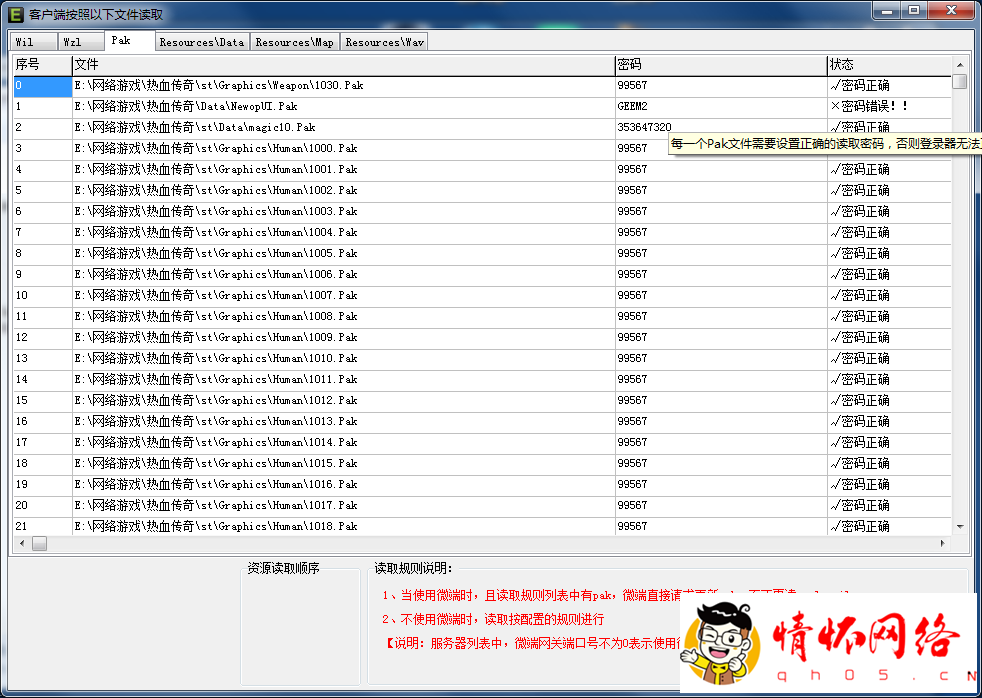Viewport: 982px width, 698px height.
Task: Click status 密码正确 in row 0
Action: coord(889,86)
